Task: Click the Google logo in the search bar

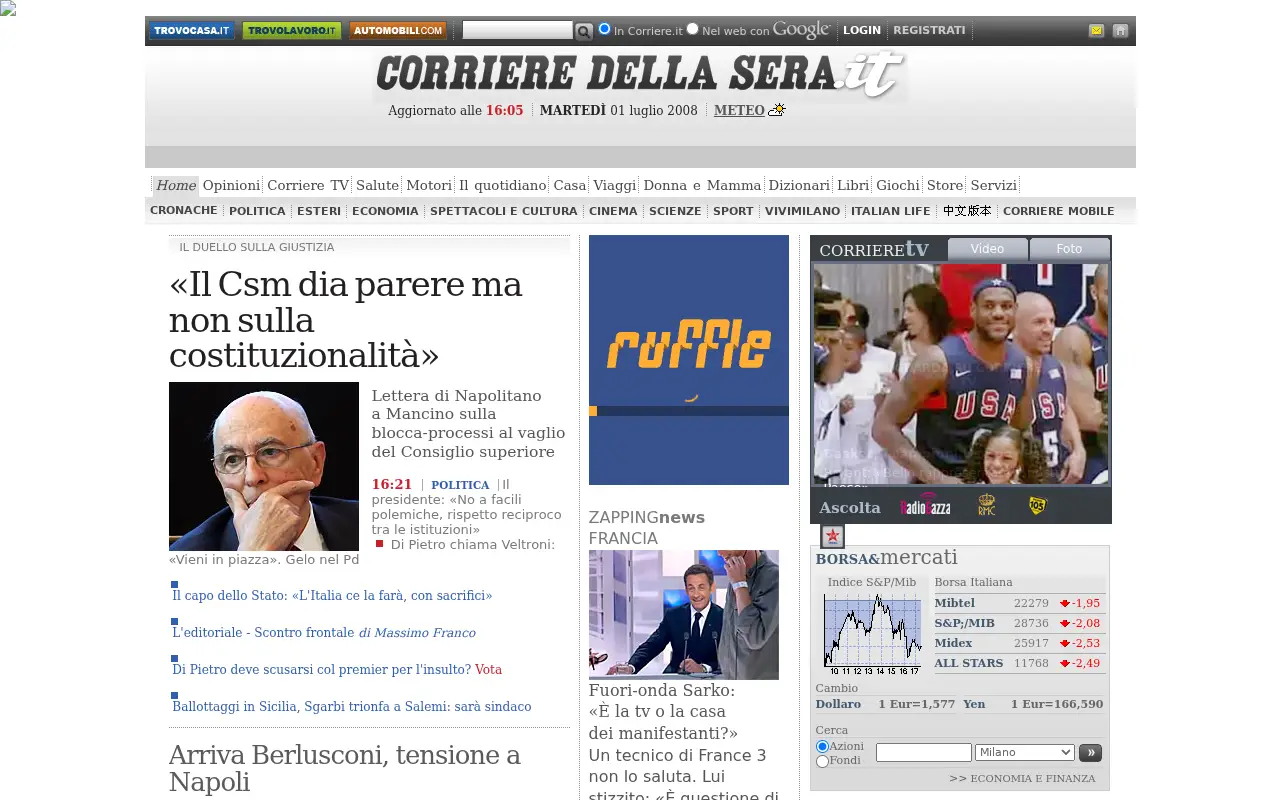Action: point(801,30)
